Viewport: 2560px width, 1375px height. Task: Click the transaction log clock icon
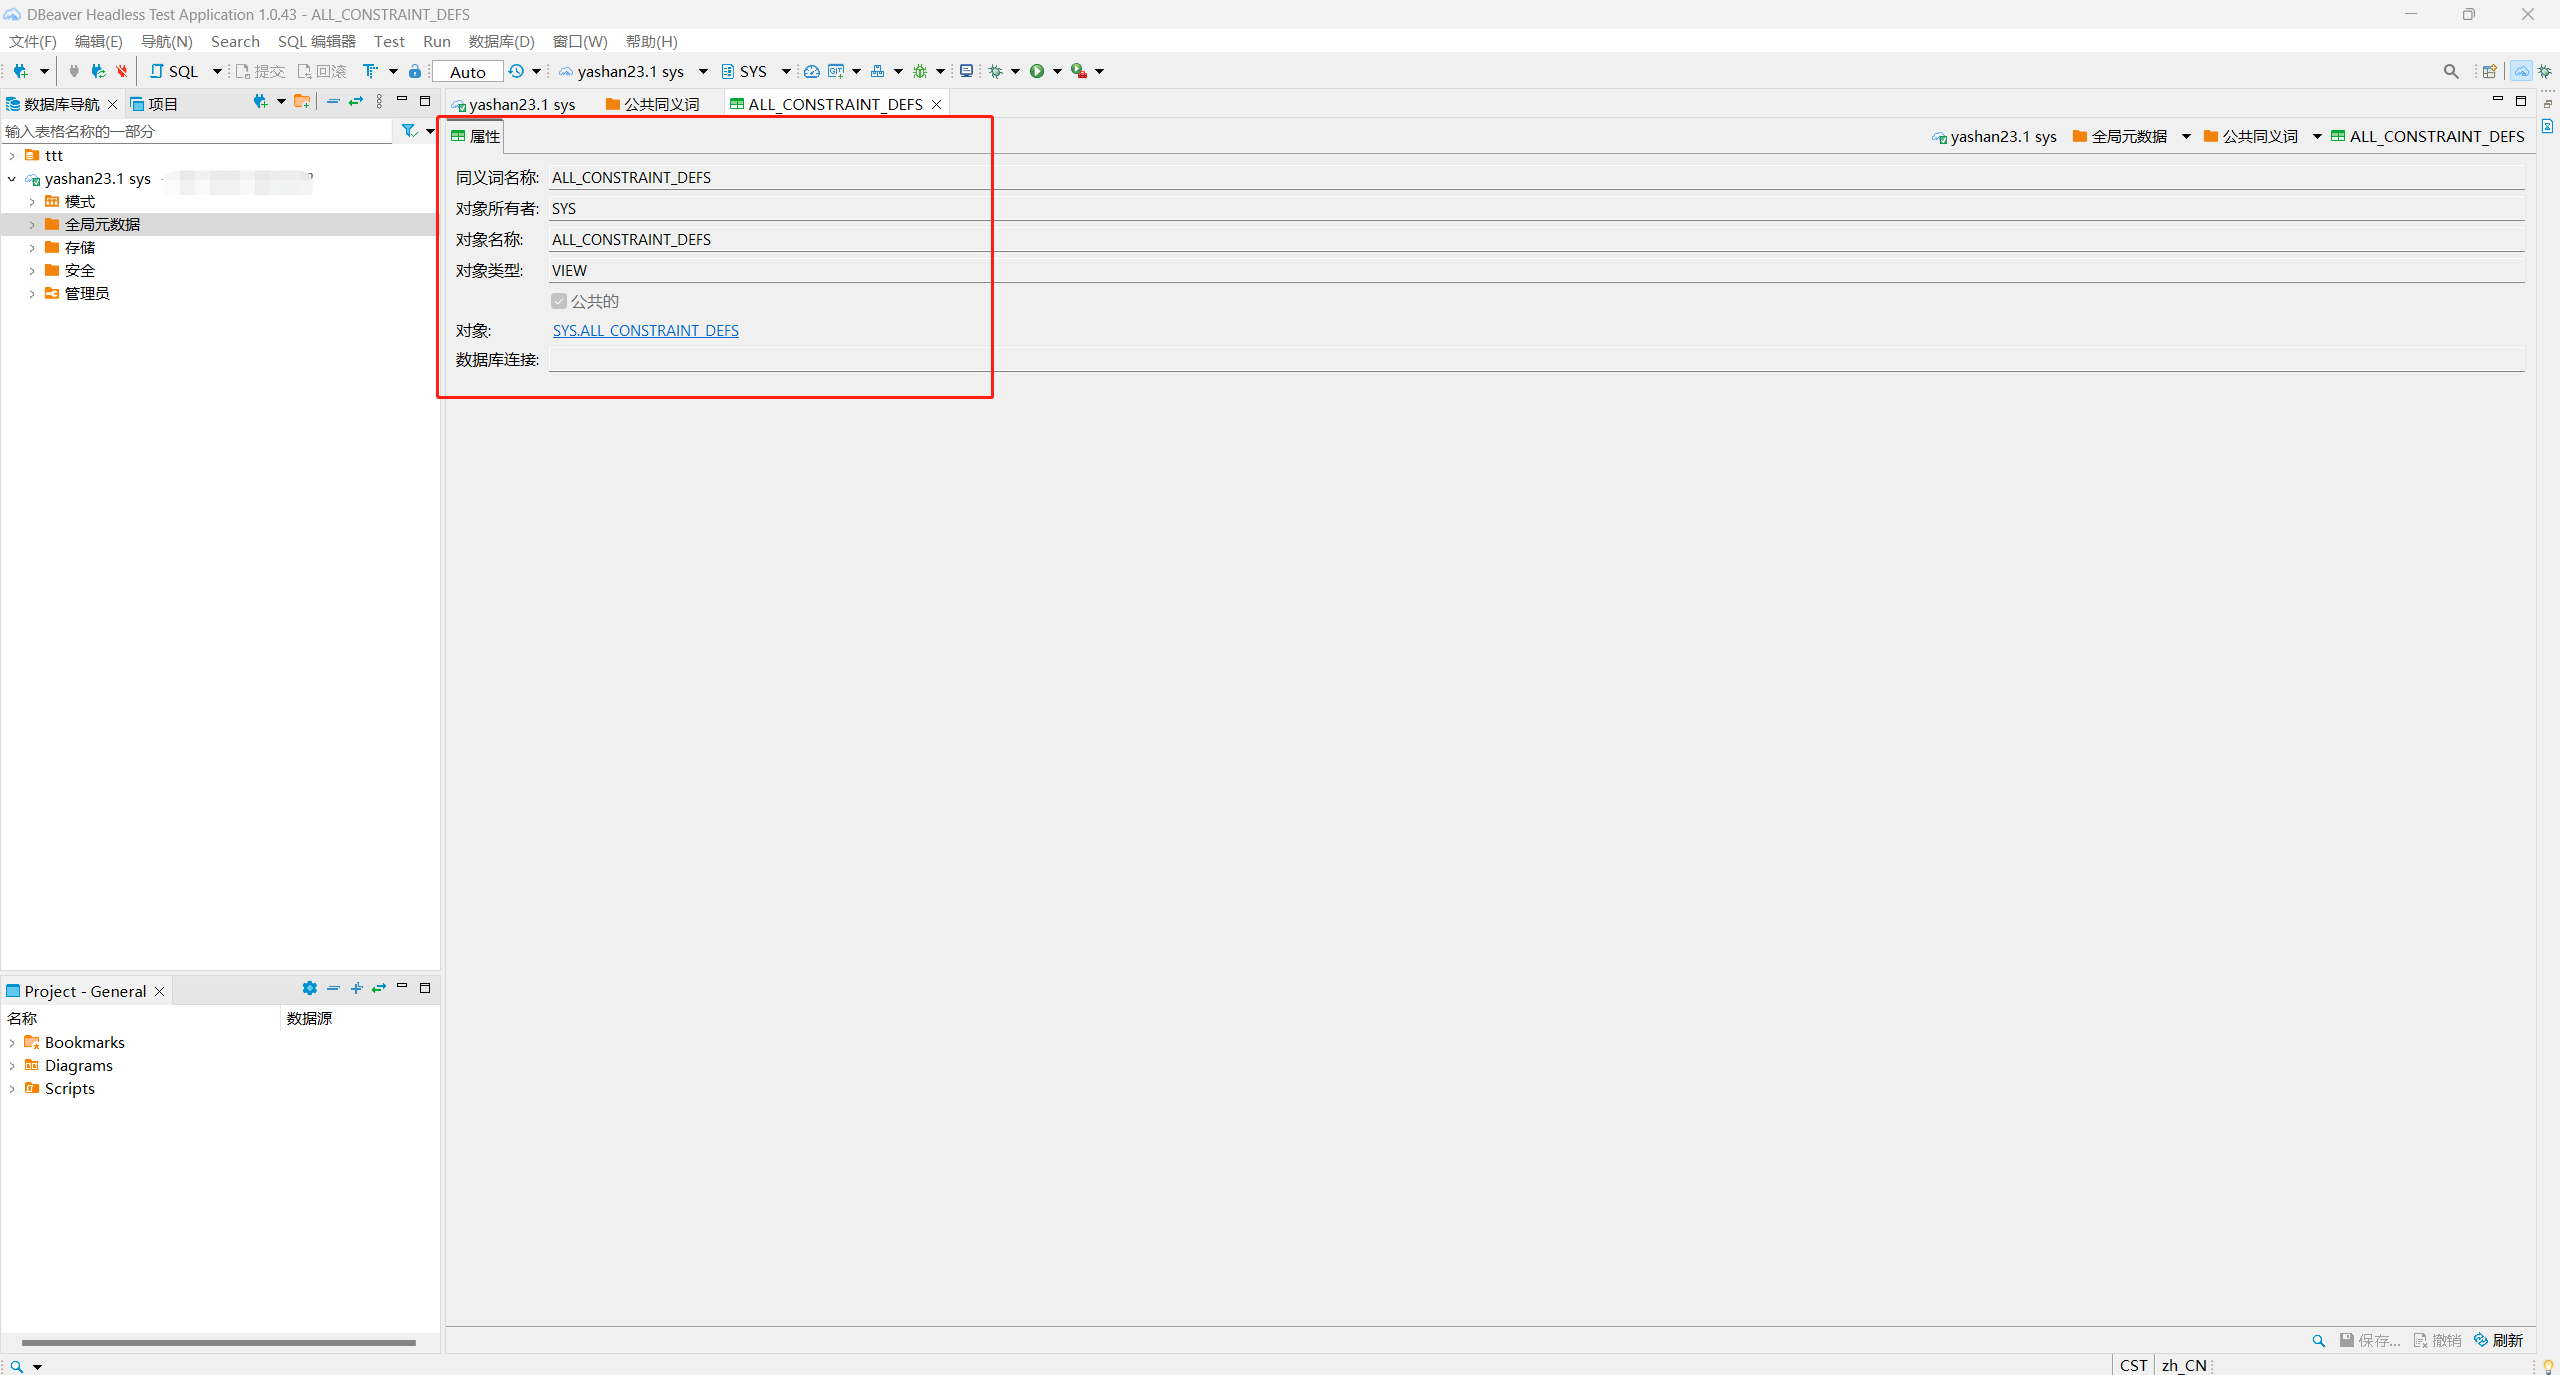[x=516, y=71]
